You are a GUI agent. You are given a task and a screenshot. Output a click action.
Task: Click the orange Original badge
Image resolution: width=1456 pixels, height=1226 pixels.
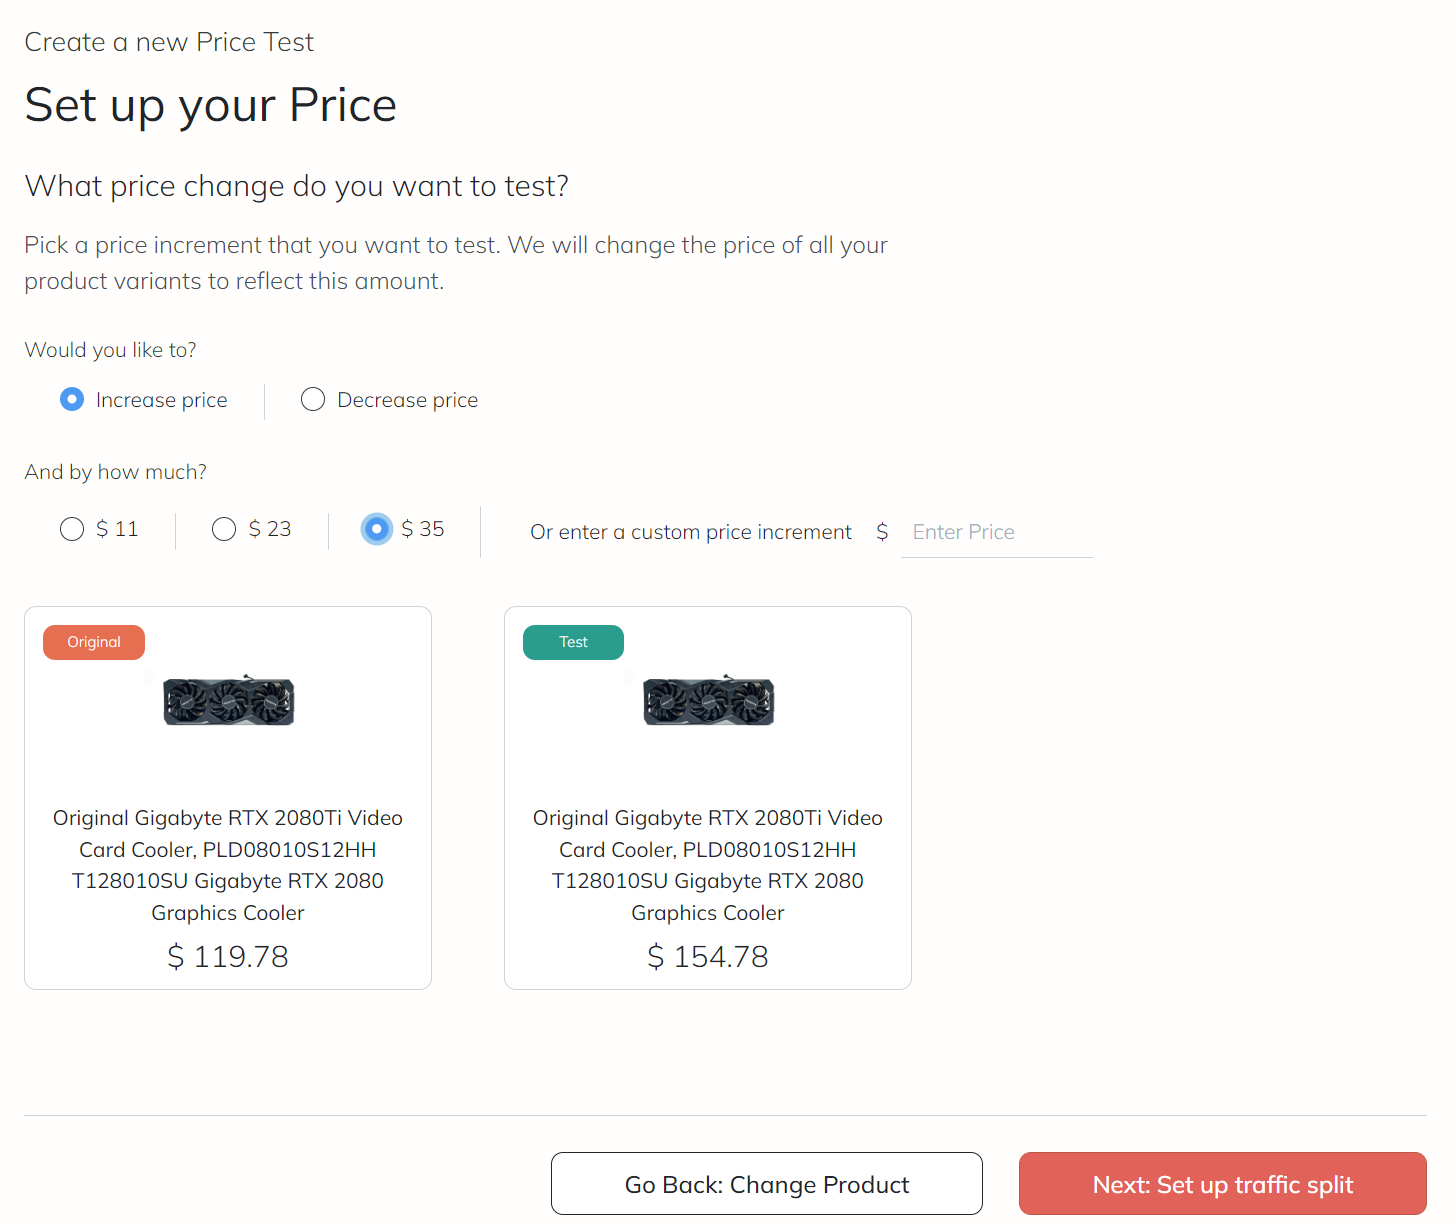point(94,642)
